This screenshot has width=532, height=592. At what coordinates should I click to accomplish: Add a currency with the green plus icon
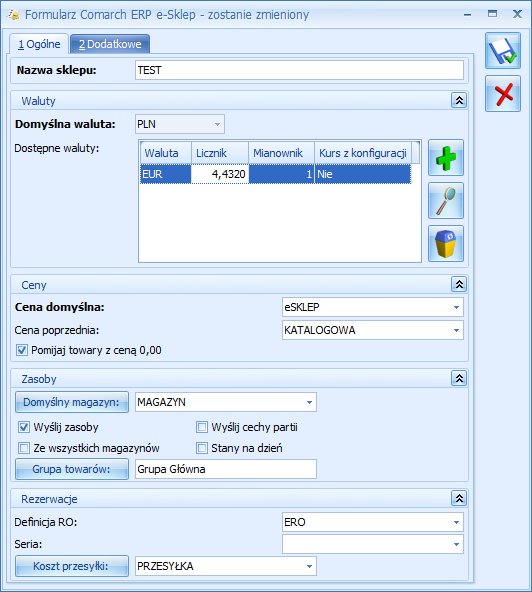click(446, 158)
